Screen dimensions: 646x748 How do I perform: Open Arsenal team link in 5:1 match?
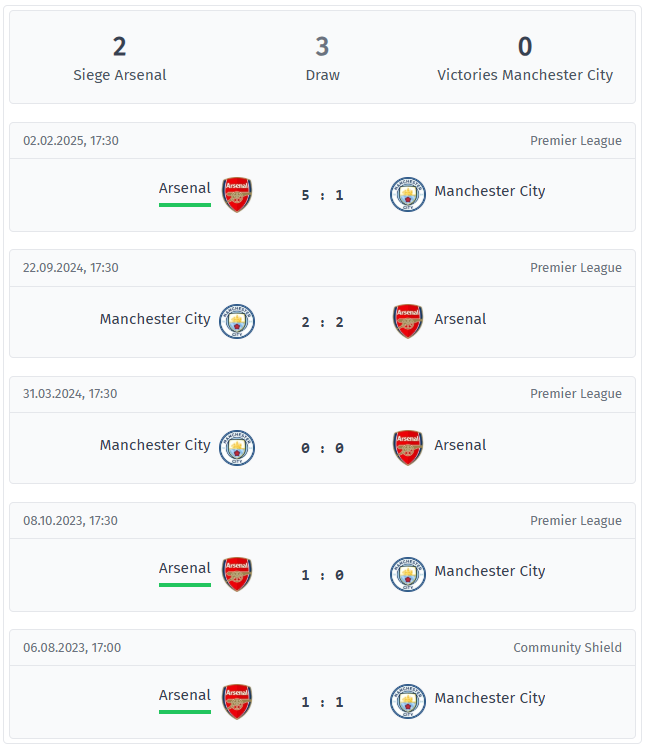coord(185,188)
